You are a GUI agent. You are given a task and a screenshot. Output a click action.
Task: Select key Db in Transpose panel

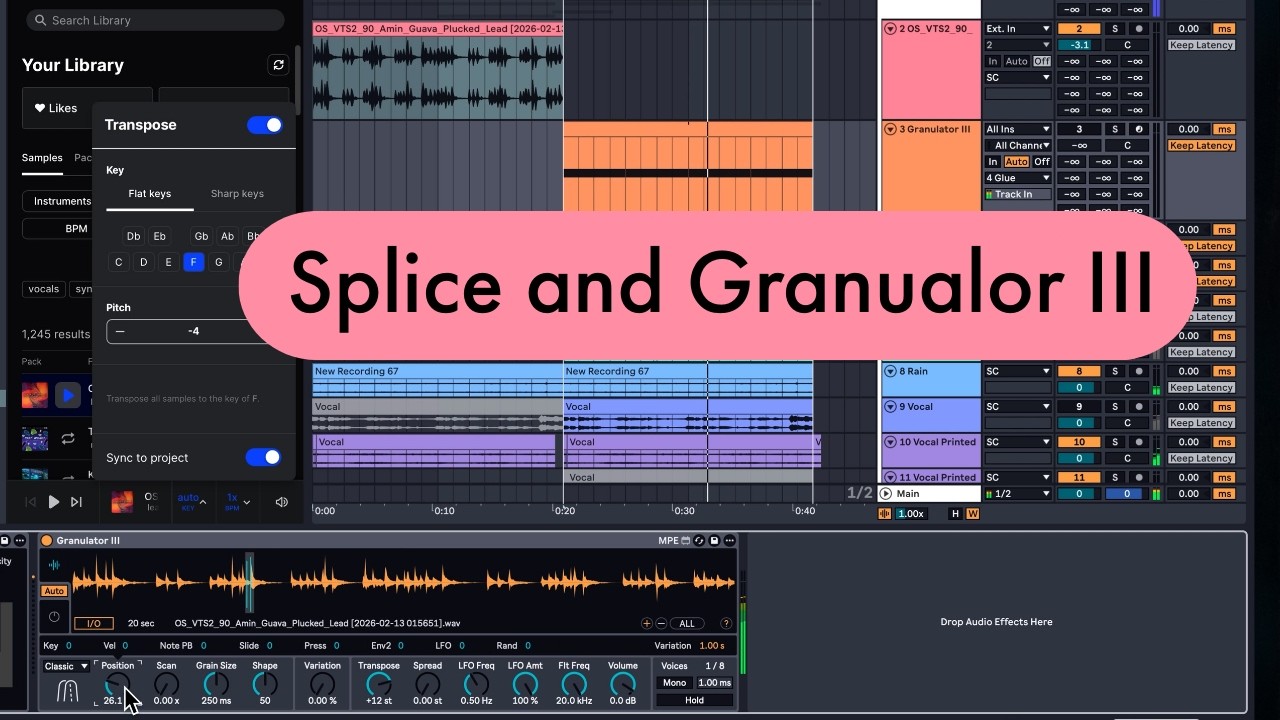[x=134, y=236]
